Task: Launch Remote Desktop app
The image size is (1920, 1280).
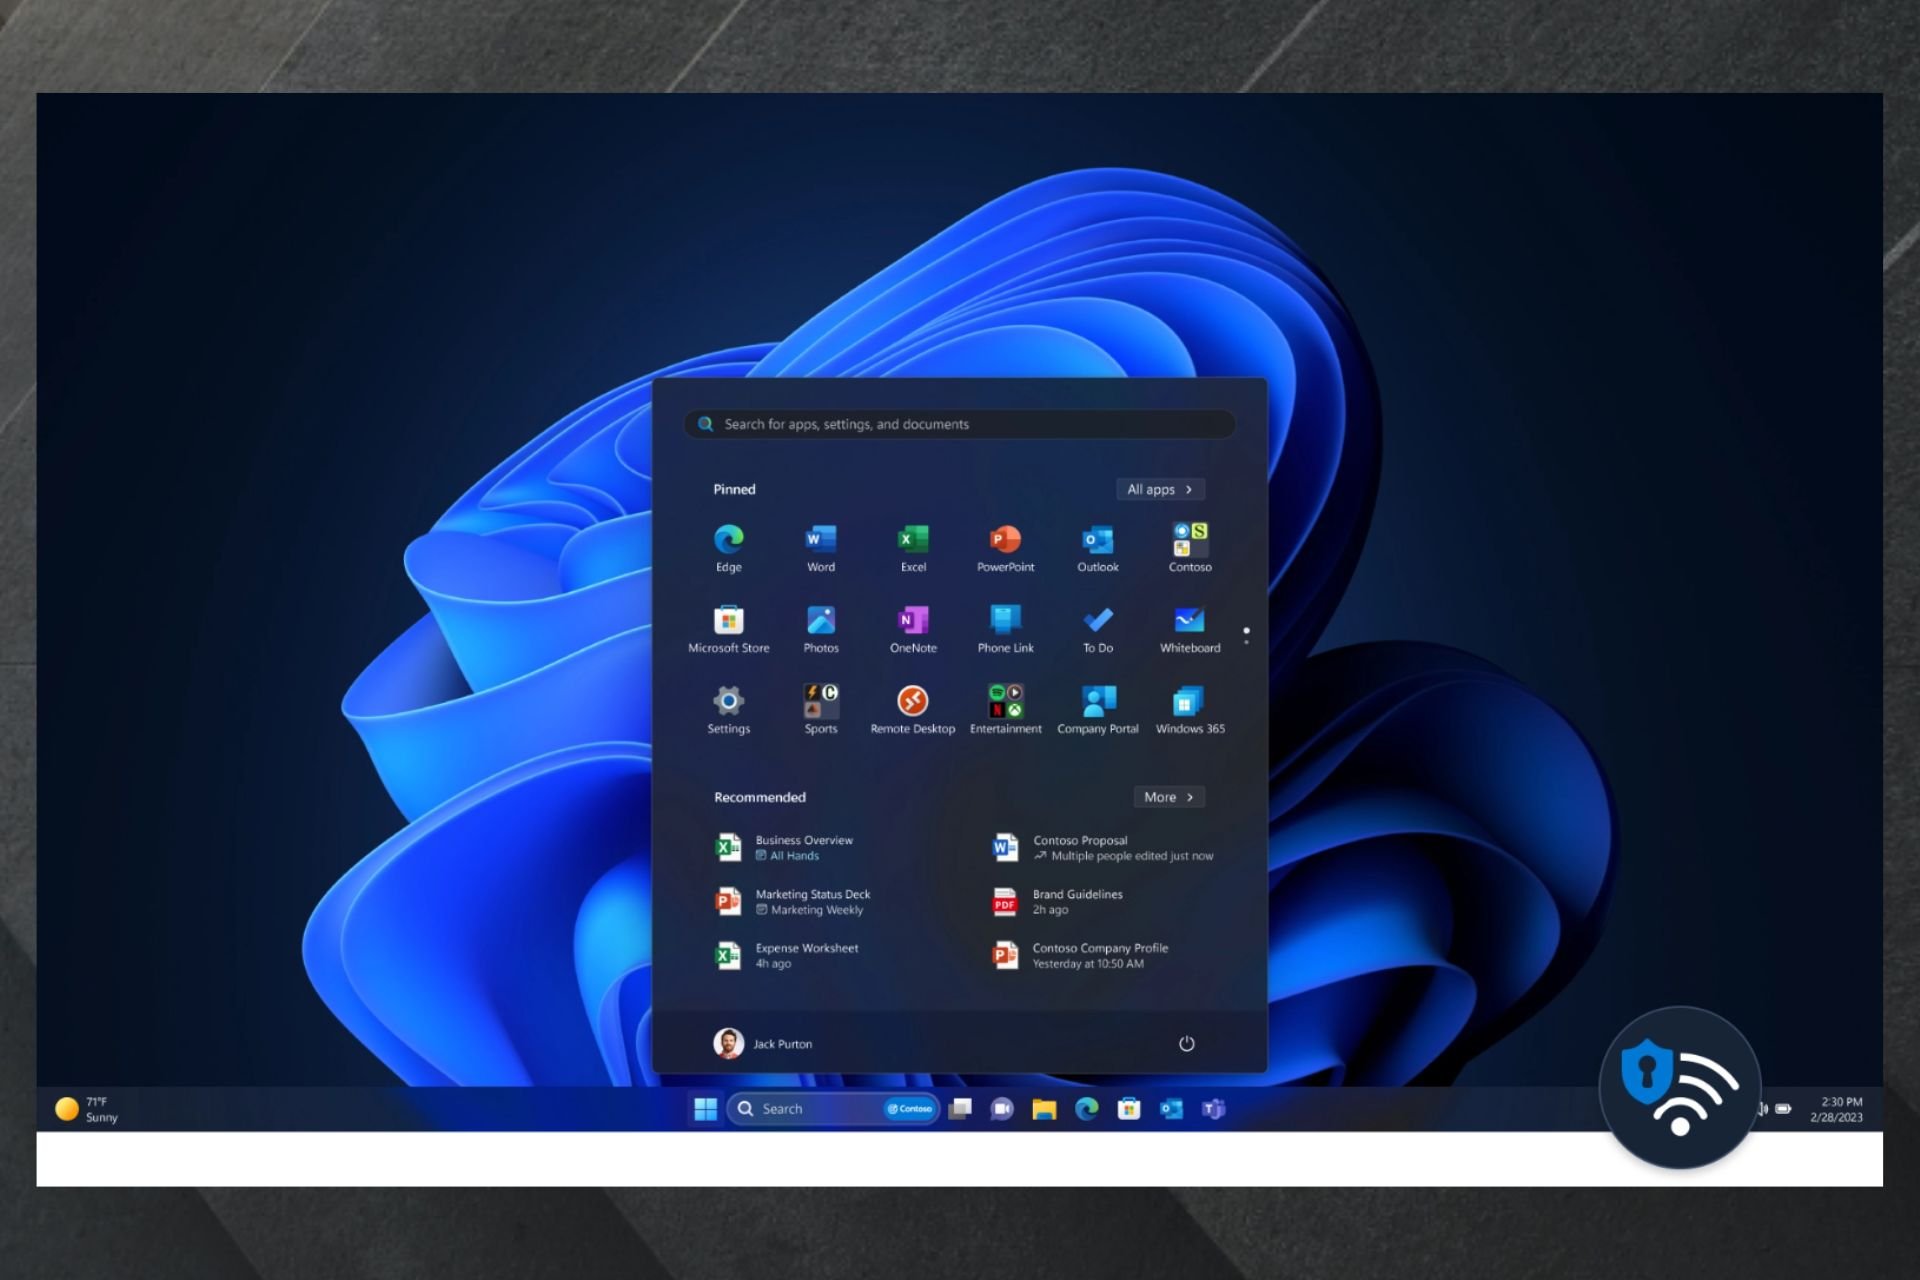Action: [911, 703]
